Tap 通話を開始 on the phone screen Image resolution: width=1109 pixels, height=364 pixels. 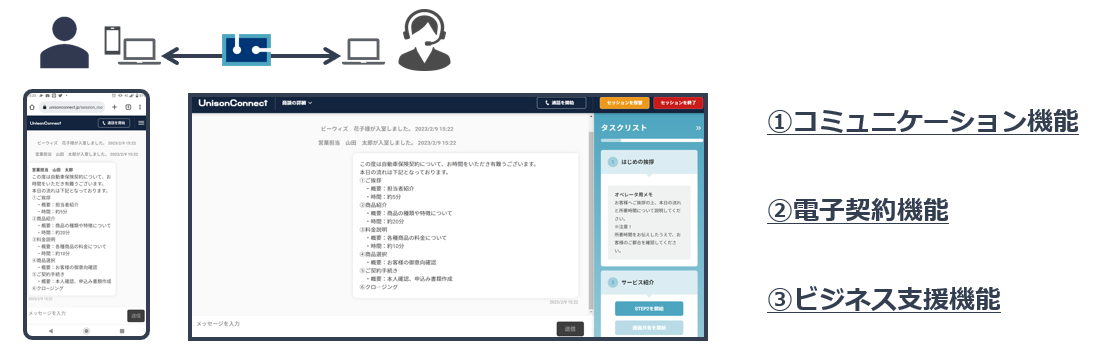(113, 122)
